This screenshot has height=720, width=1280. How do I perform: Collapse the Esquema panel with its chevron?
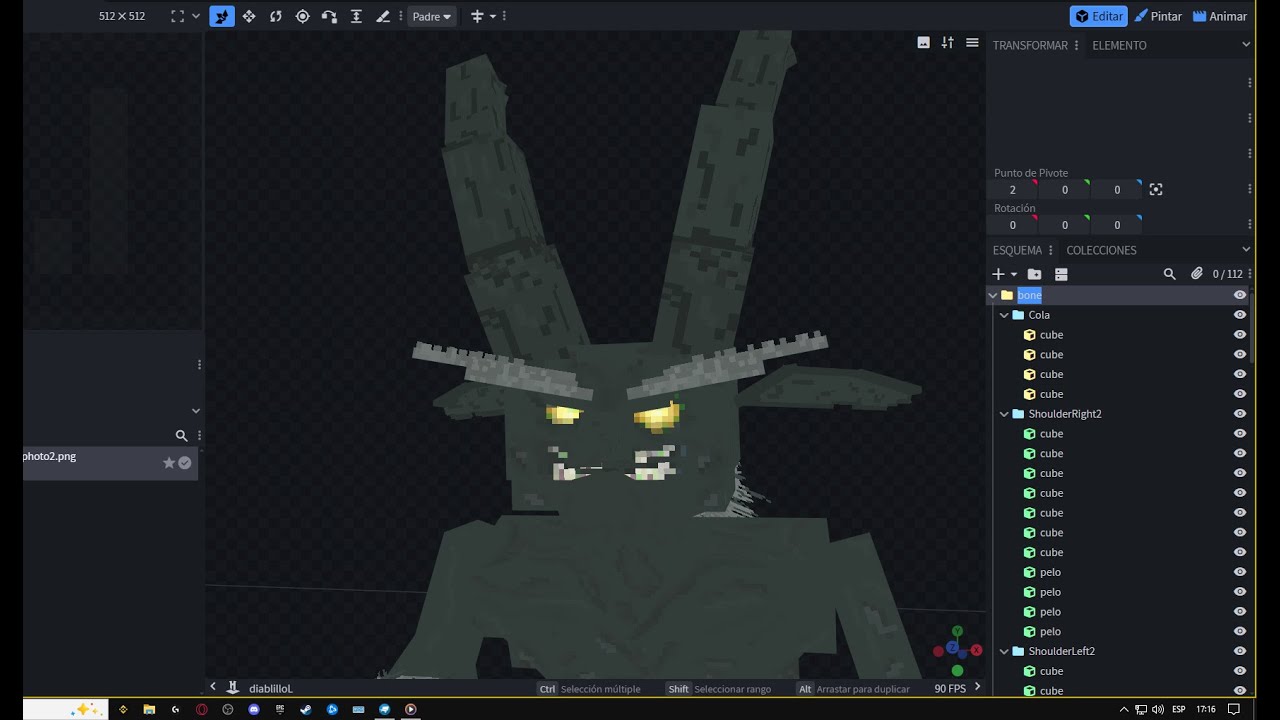pyautogui.click(x=1246, y=249)
